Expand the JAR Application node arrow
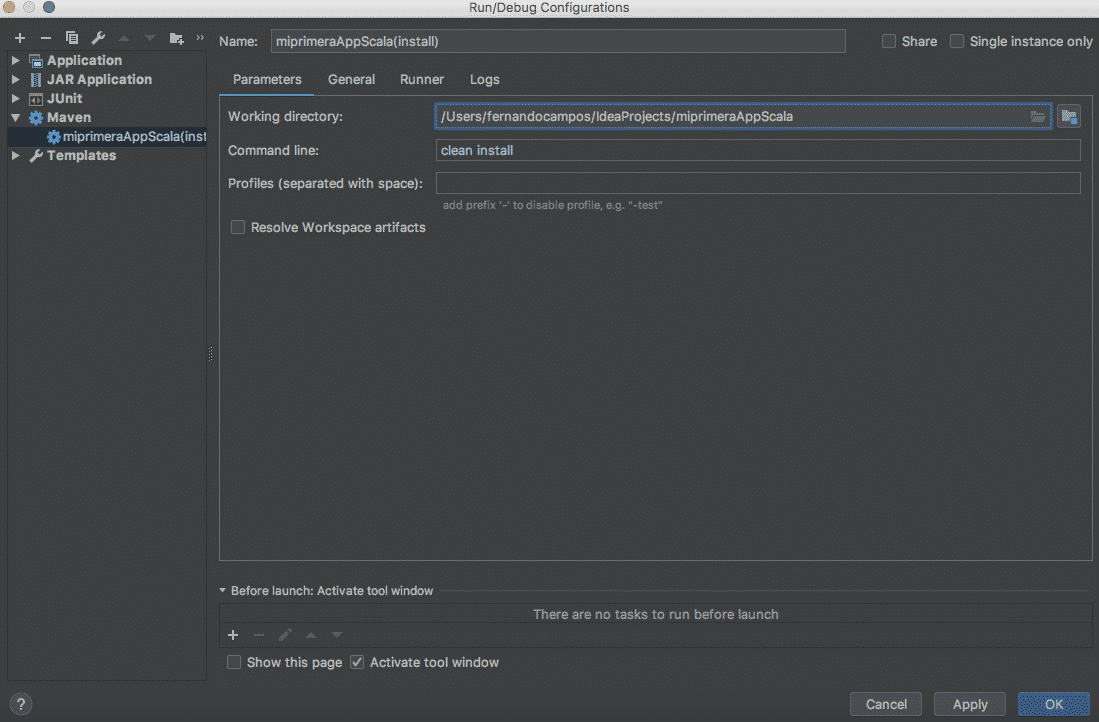Viewport: 1099px width, 722px height. pyautogui.click(x=15, y=79)
